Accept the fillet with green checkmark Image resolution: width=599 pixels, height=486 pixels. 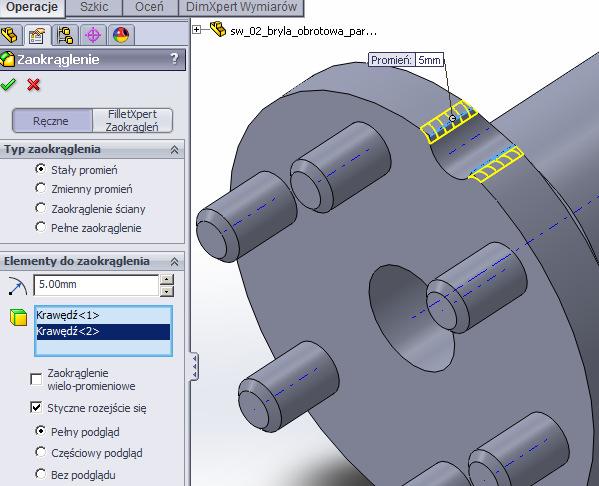pos(8,84)
